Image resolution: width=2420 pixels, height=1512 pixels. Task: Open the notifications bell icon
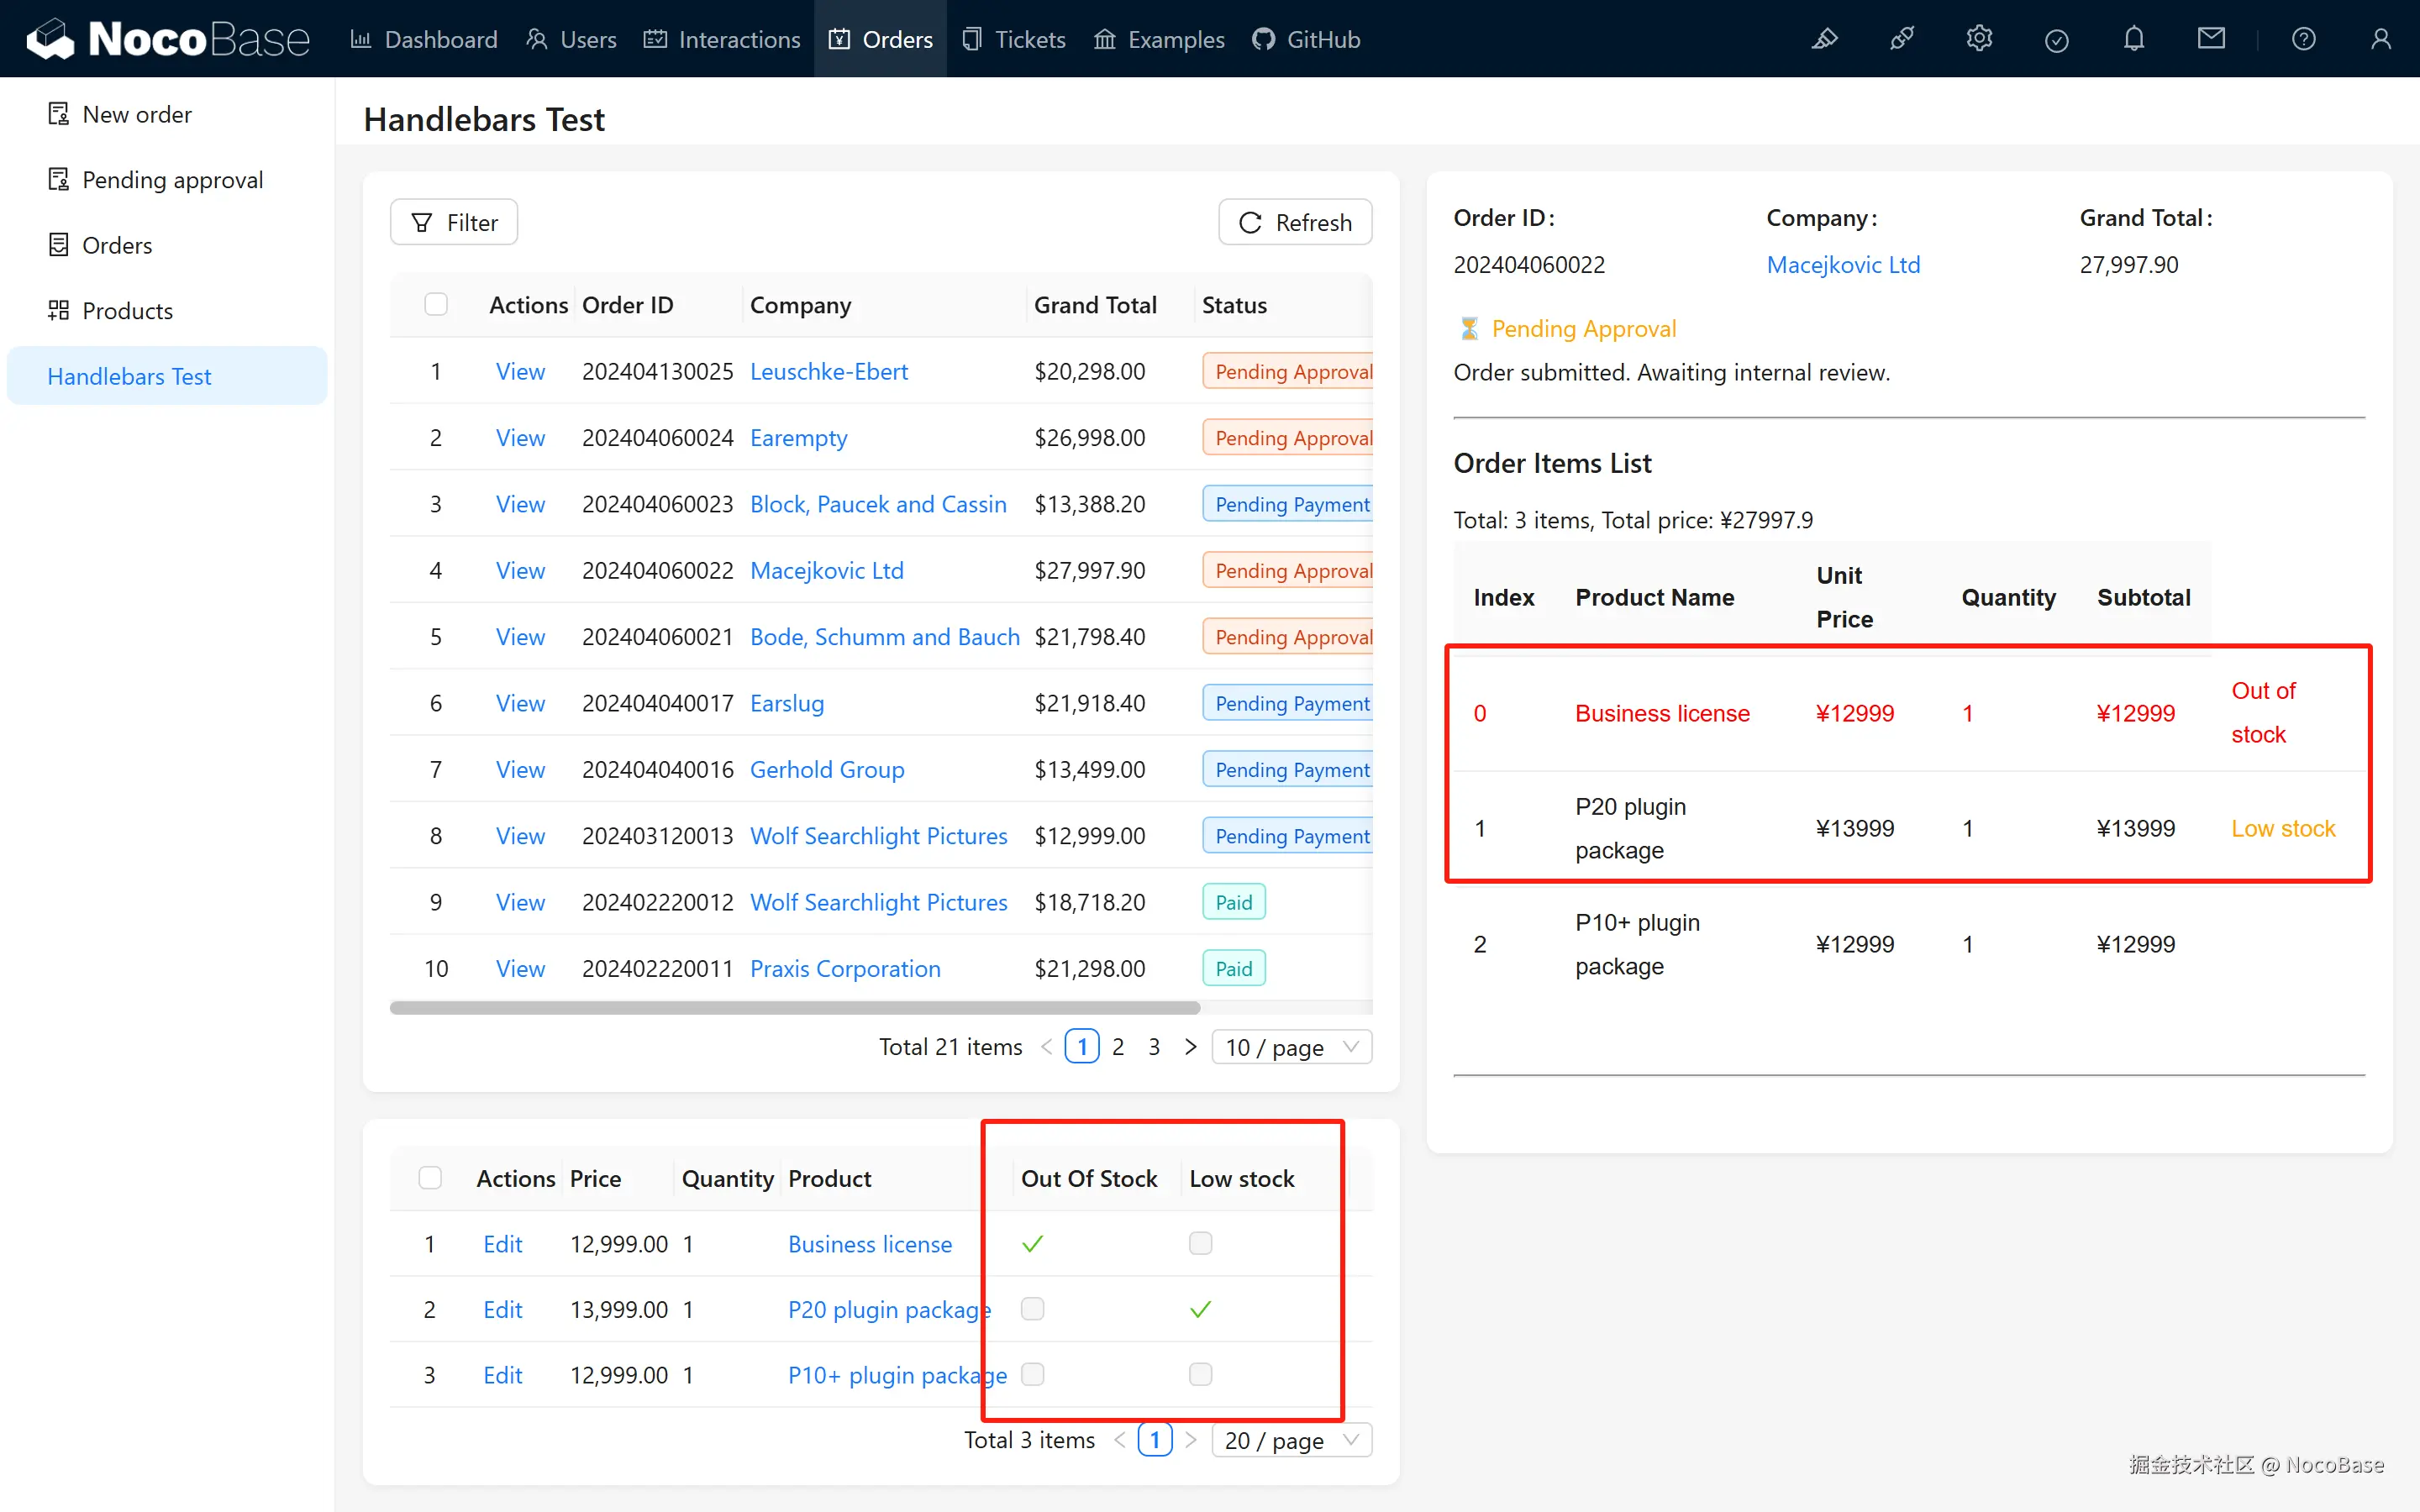pyautogui.click(x=2134, y=39)
